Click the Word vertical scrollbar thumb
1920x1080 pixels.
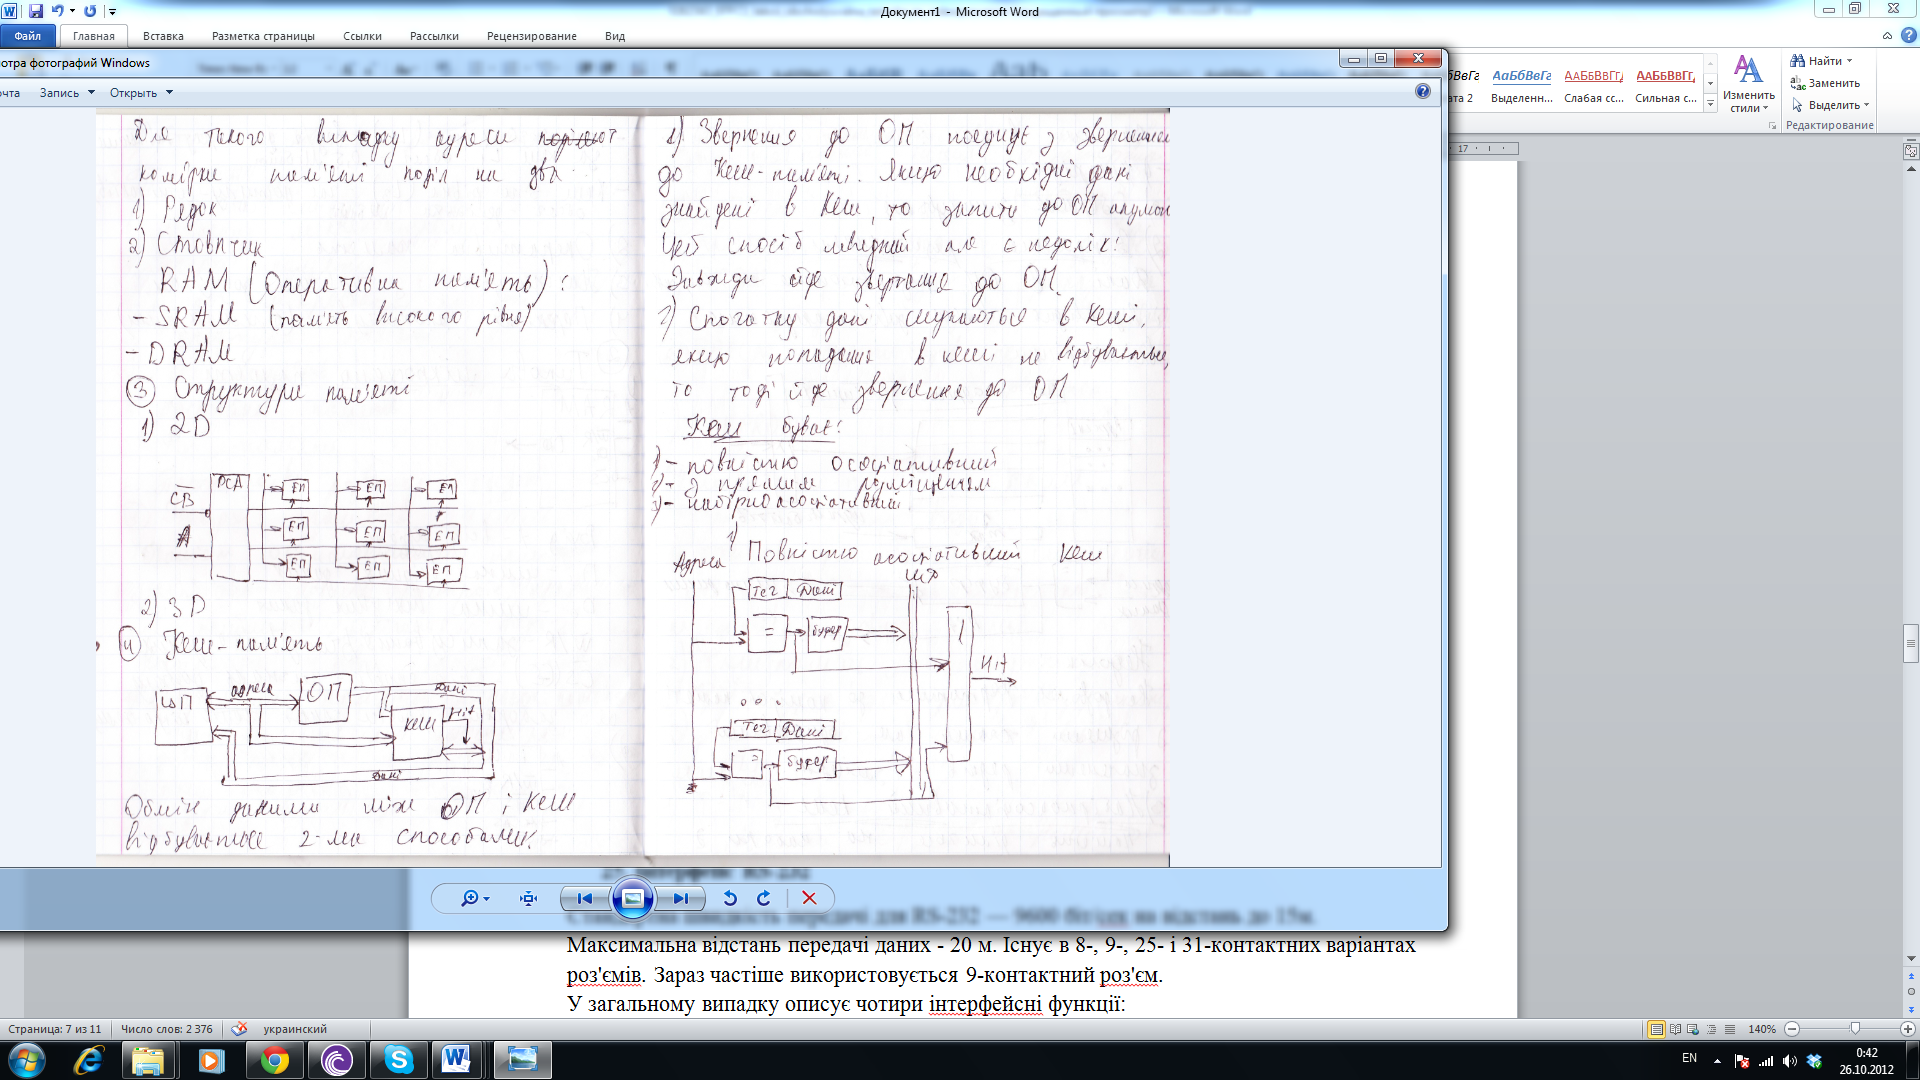pos(1911,644)
